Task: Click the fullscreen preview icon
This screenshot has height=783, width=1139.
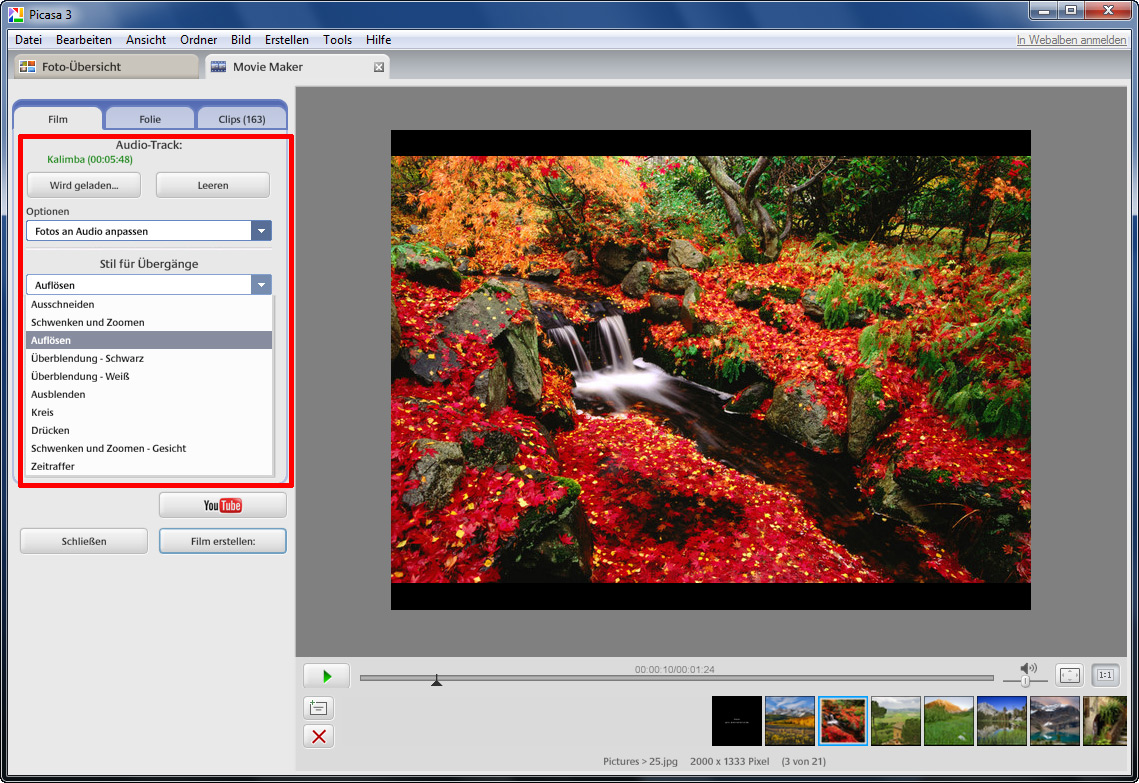Action: coord(1069,675)
